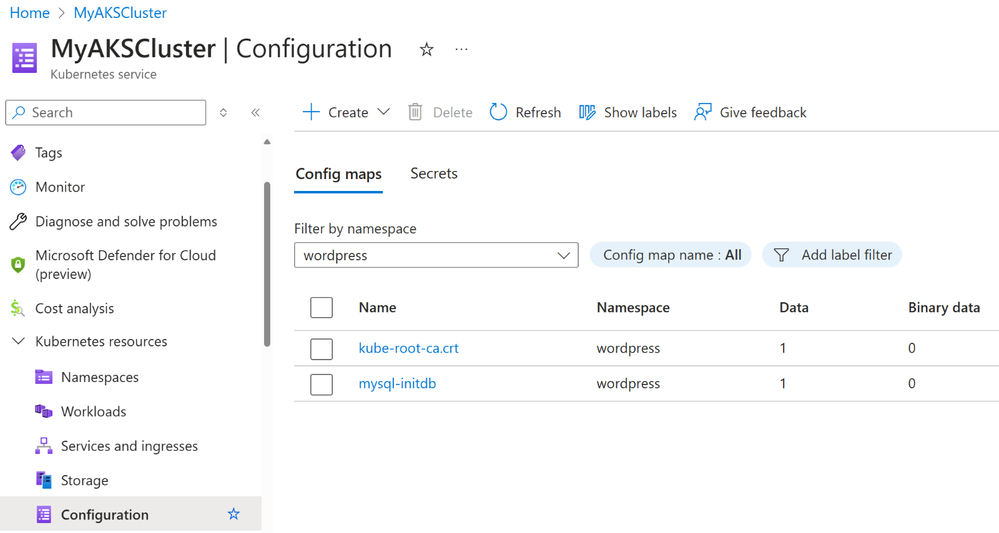This screenshot has width=999, height=533.
Task: Click the wordpress namespace cell for mysql-initdb
Action: 628,384
